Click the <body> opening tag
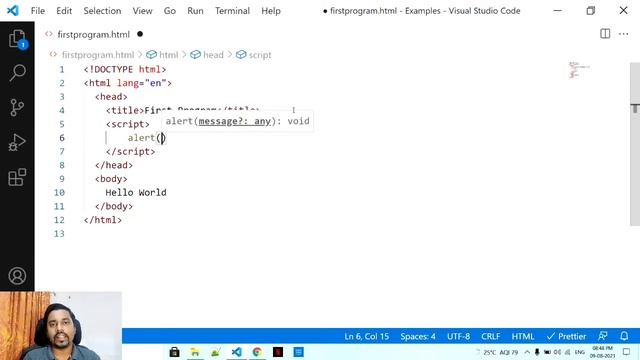The height and width of the screenshot is (360, 640). [111, 179]
